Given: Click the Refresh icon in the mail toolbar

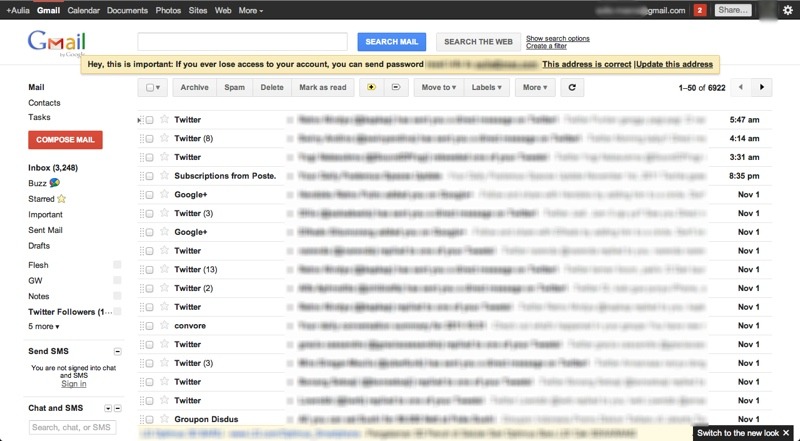Looking at the screenshot, I should tap(572, 88).
